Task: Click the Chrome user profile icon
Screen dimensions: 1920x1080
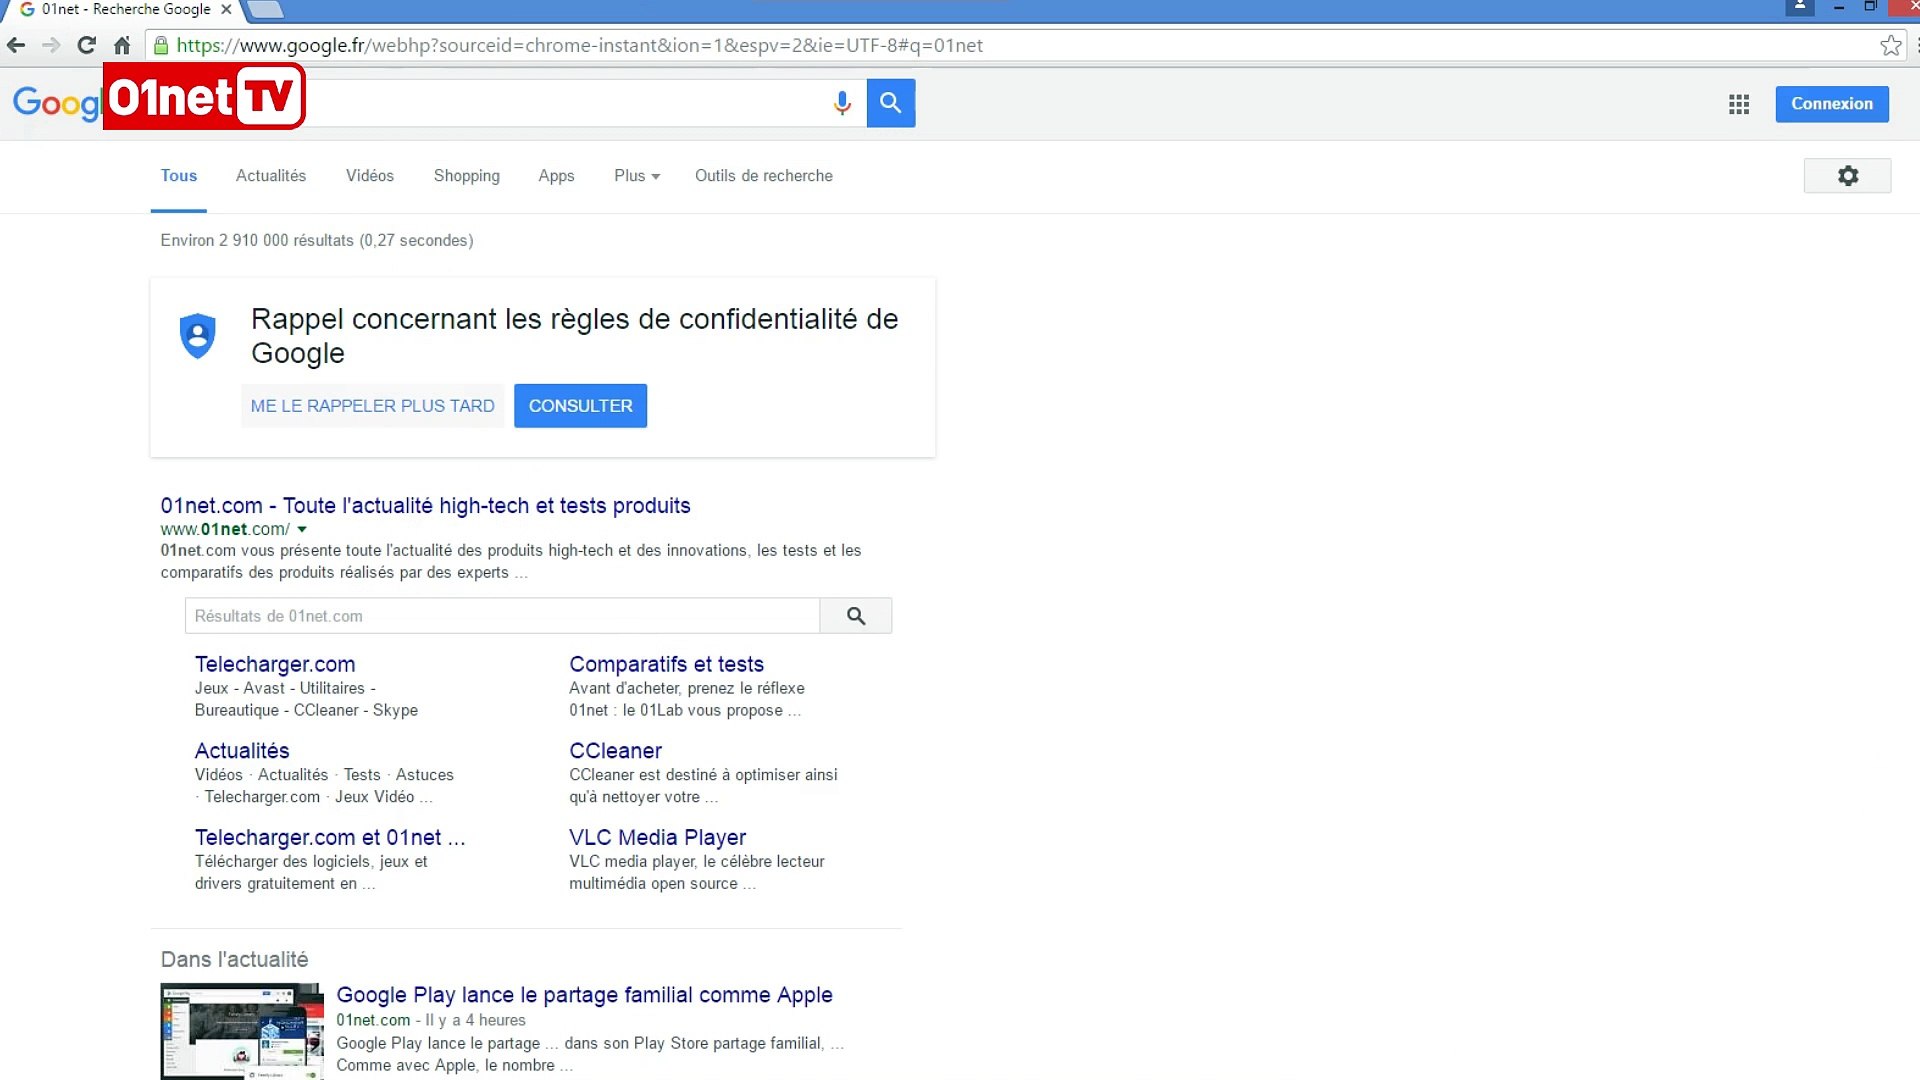Action: [1799, 7]
